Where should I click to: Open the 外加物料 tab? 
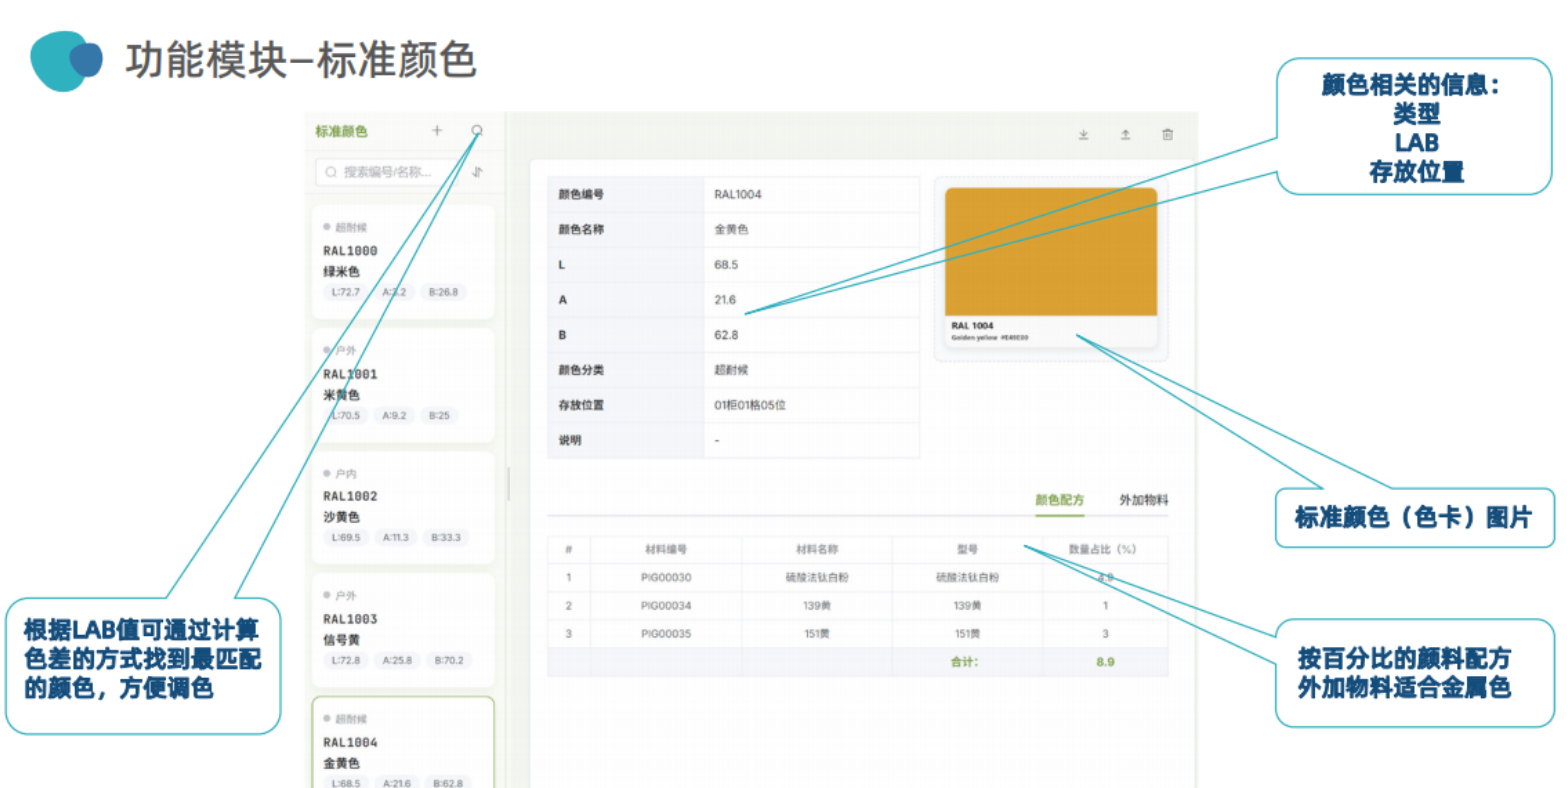click(x=1144, y=500)
